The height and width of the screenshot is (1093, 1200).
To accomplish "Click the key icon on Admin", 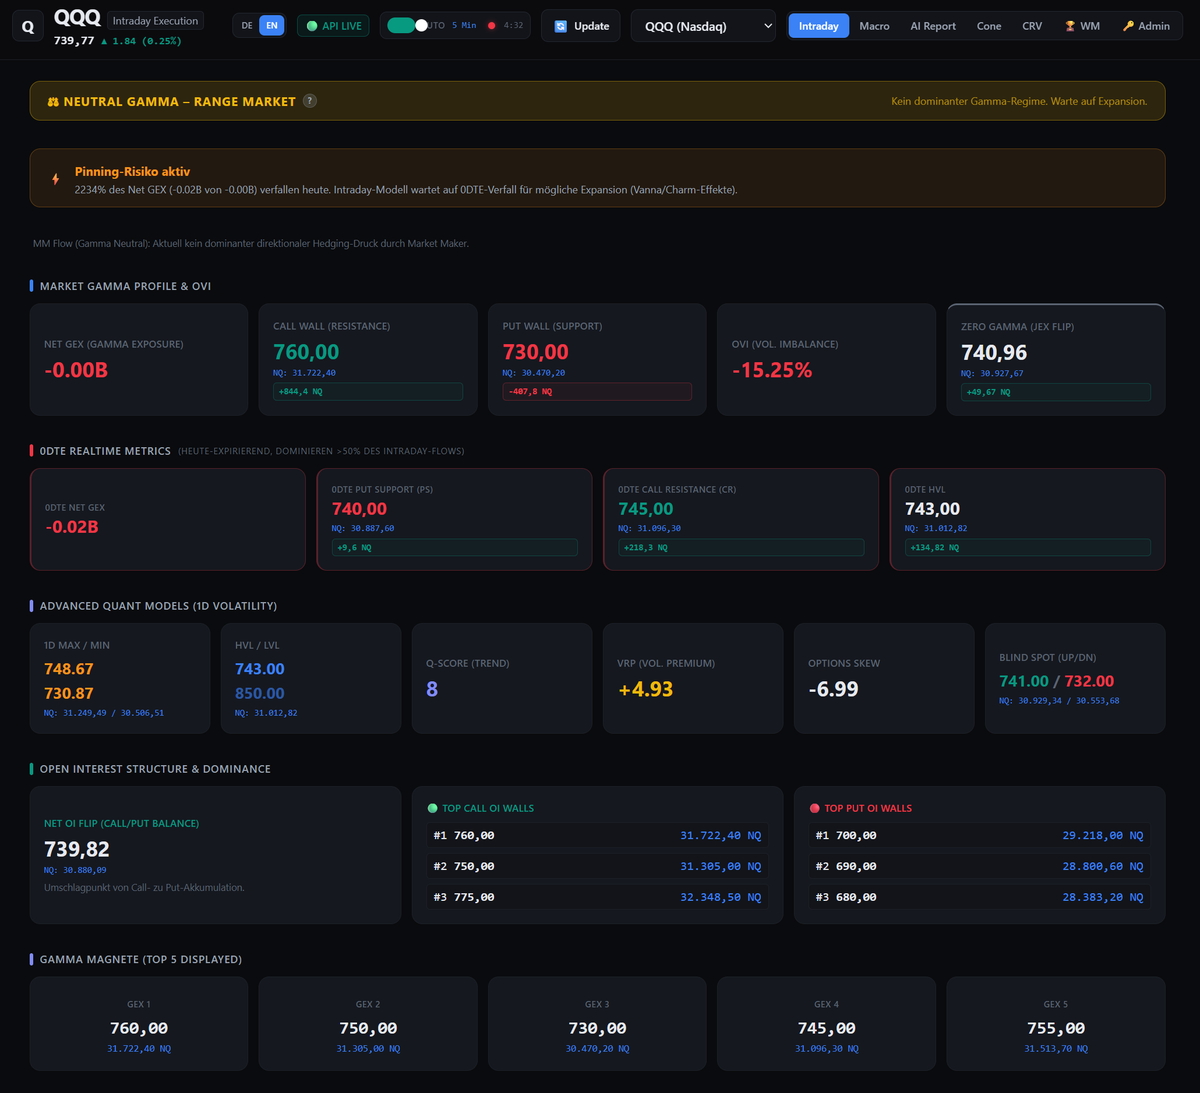I will tap(1128, 26).
